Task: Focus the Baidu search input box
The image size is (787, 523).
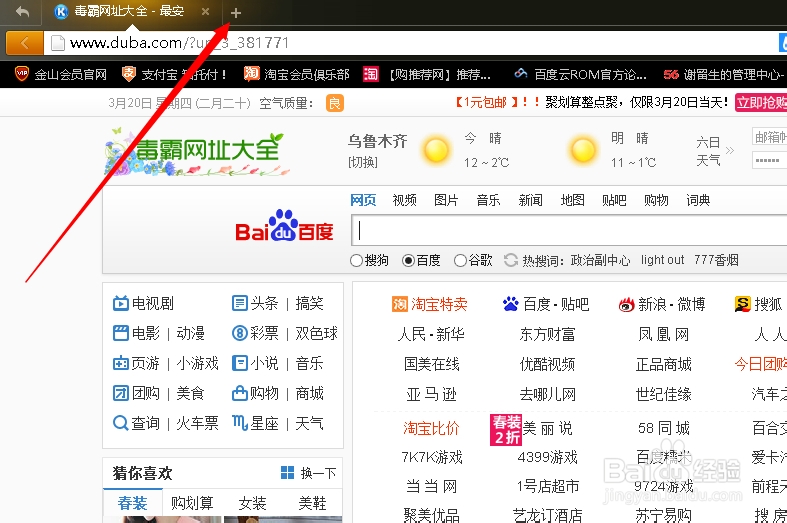Action: point(569,230)
